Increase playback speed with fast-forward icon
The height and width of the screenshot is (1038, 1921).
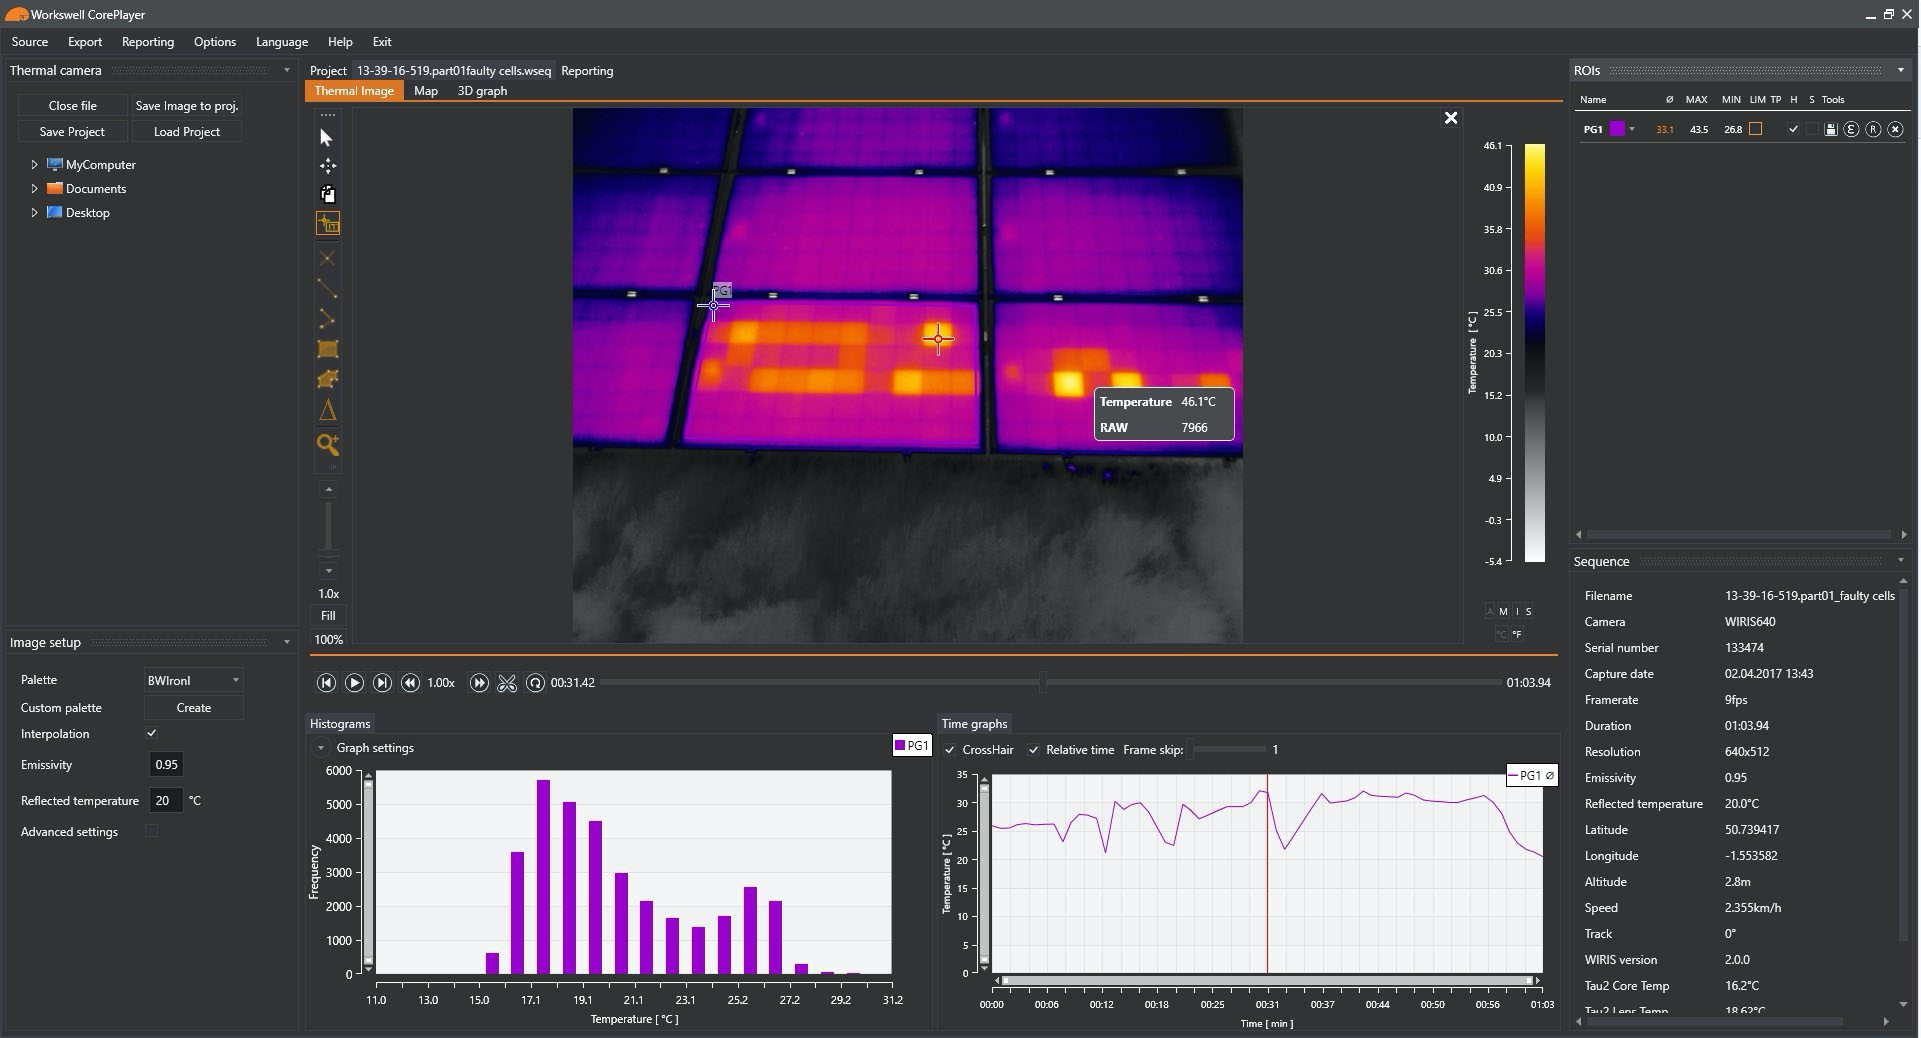tap(479, 683)
